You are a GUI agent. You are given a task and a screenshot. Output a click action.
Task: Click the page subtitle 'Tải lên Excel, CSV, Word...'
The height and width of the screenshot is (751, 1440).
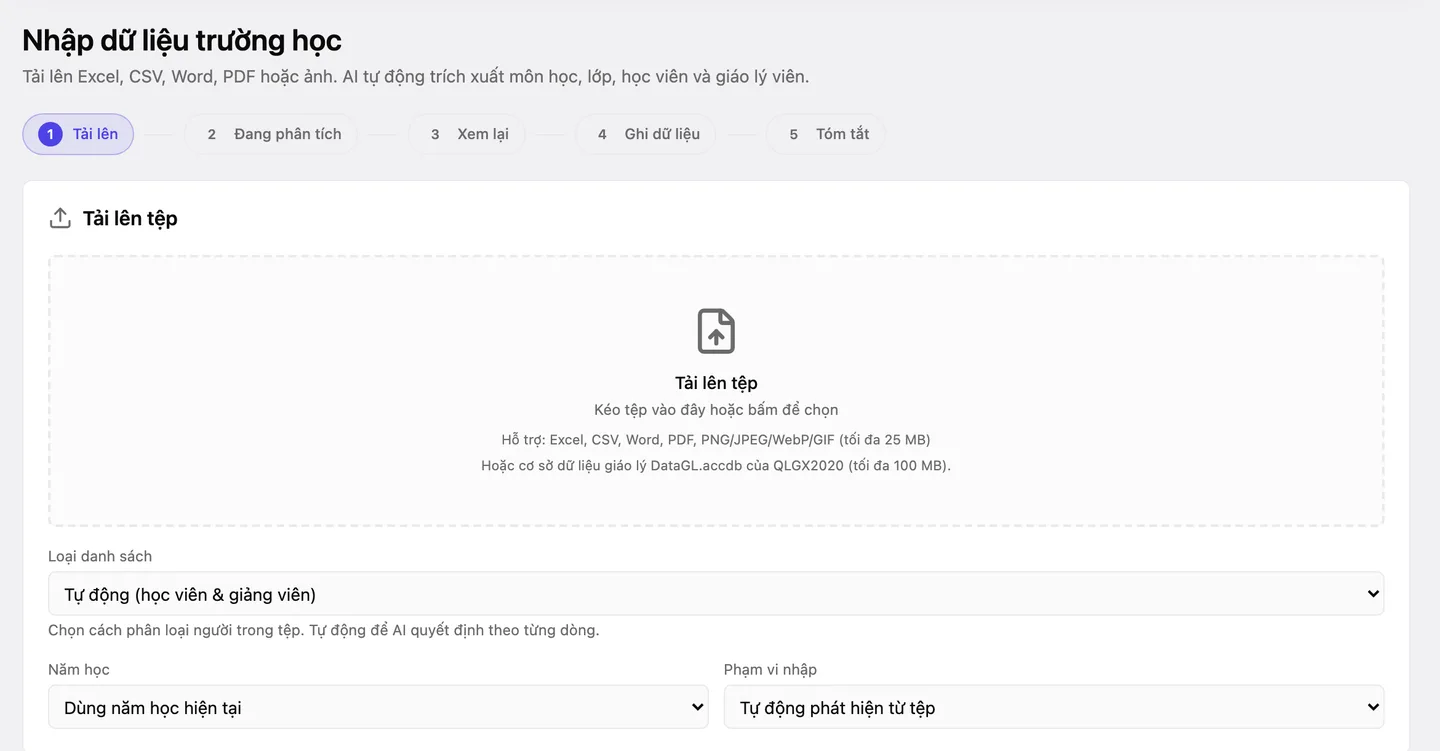tap(416, 76)
